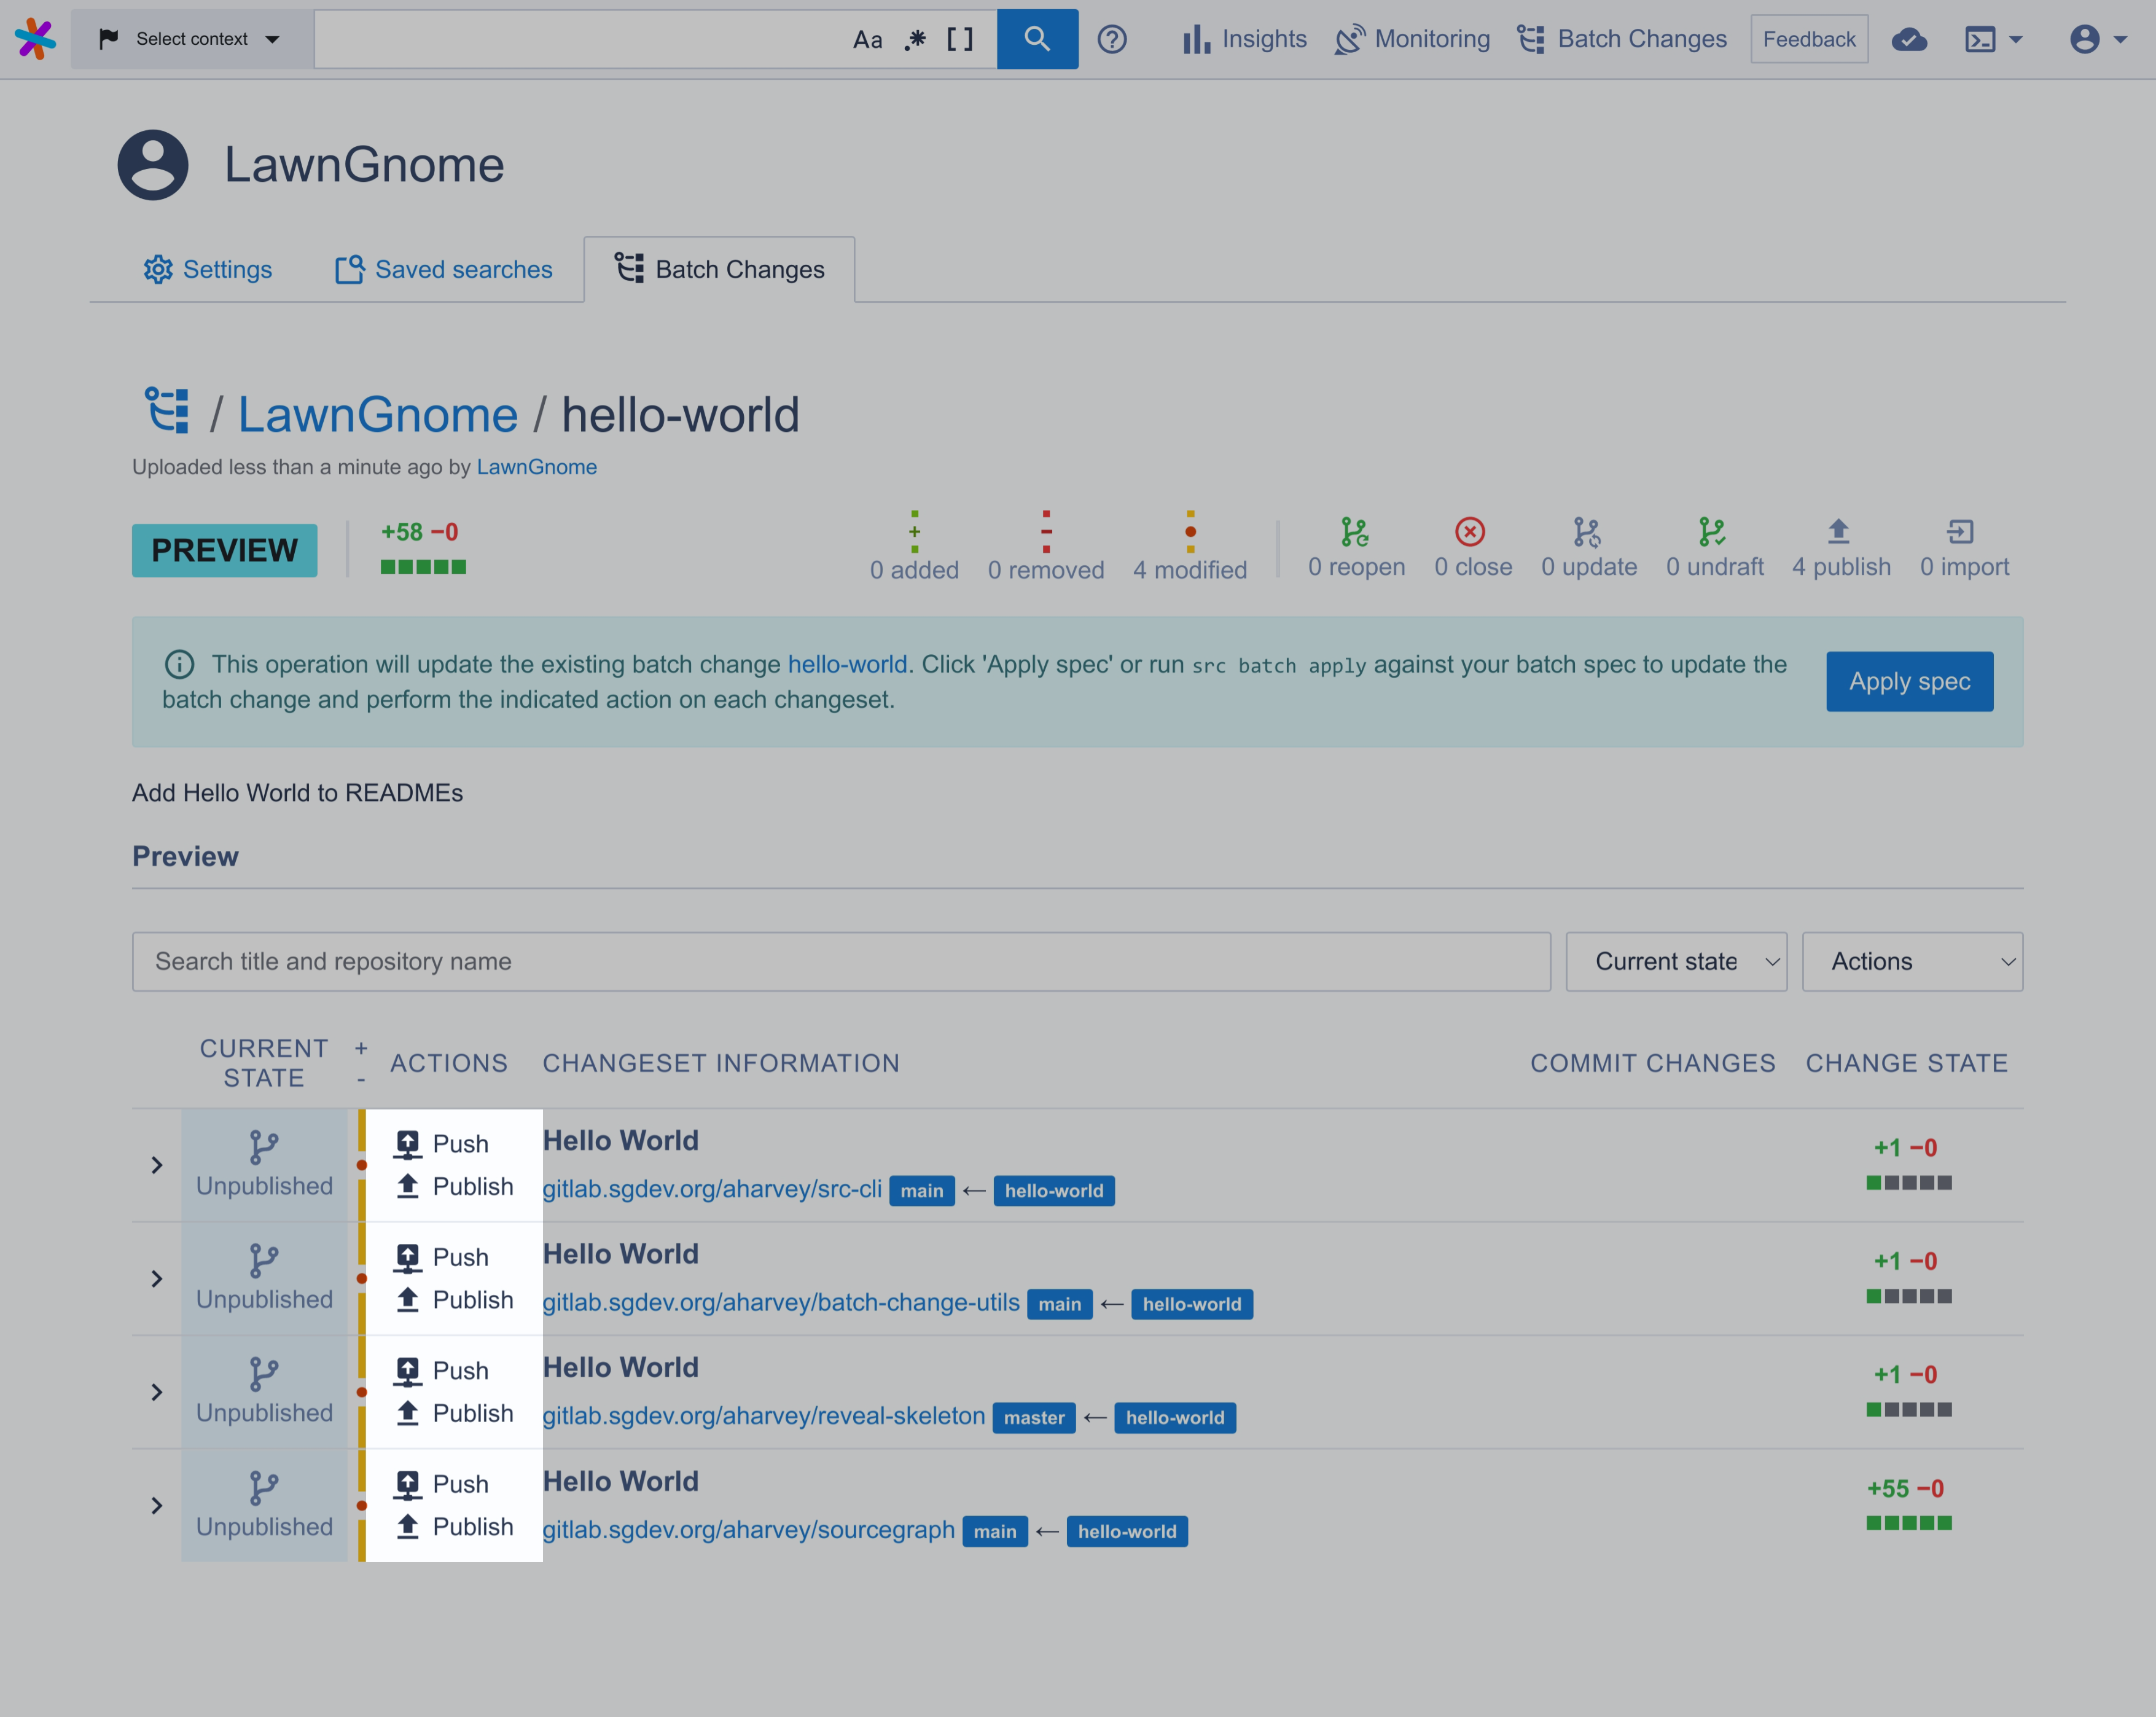The width and height of the screenshot is (2156, 1717).
Task: Open the user account menu
Action: point(2098,39)
